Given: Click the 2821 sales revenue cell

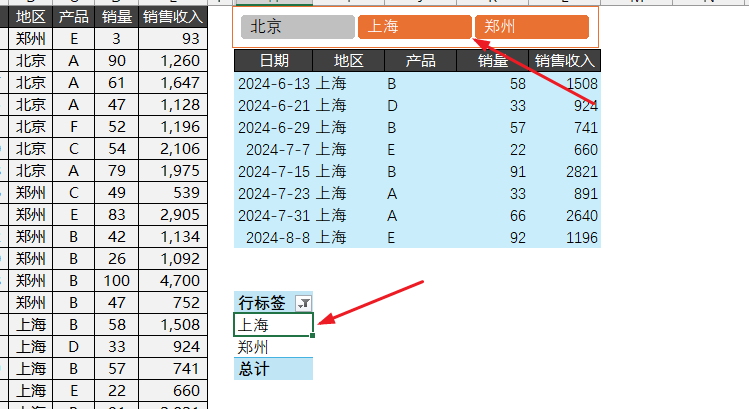Looking at the screenshot, I should tap(565, 172).
